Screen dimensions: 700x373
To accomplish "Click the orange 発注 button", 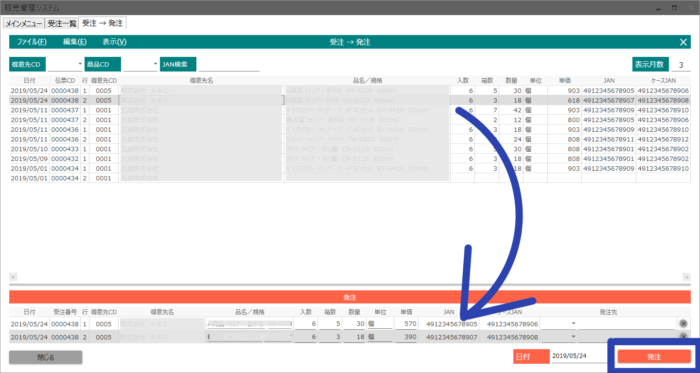I will coord(654,357).
